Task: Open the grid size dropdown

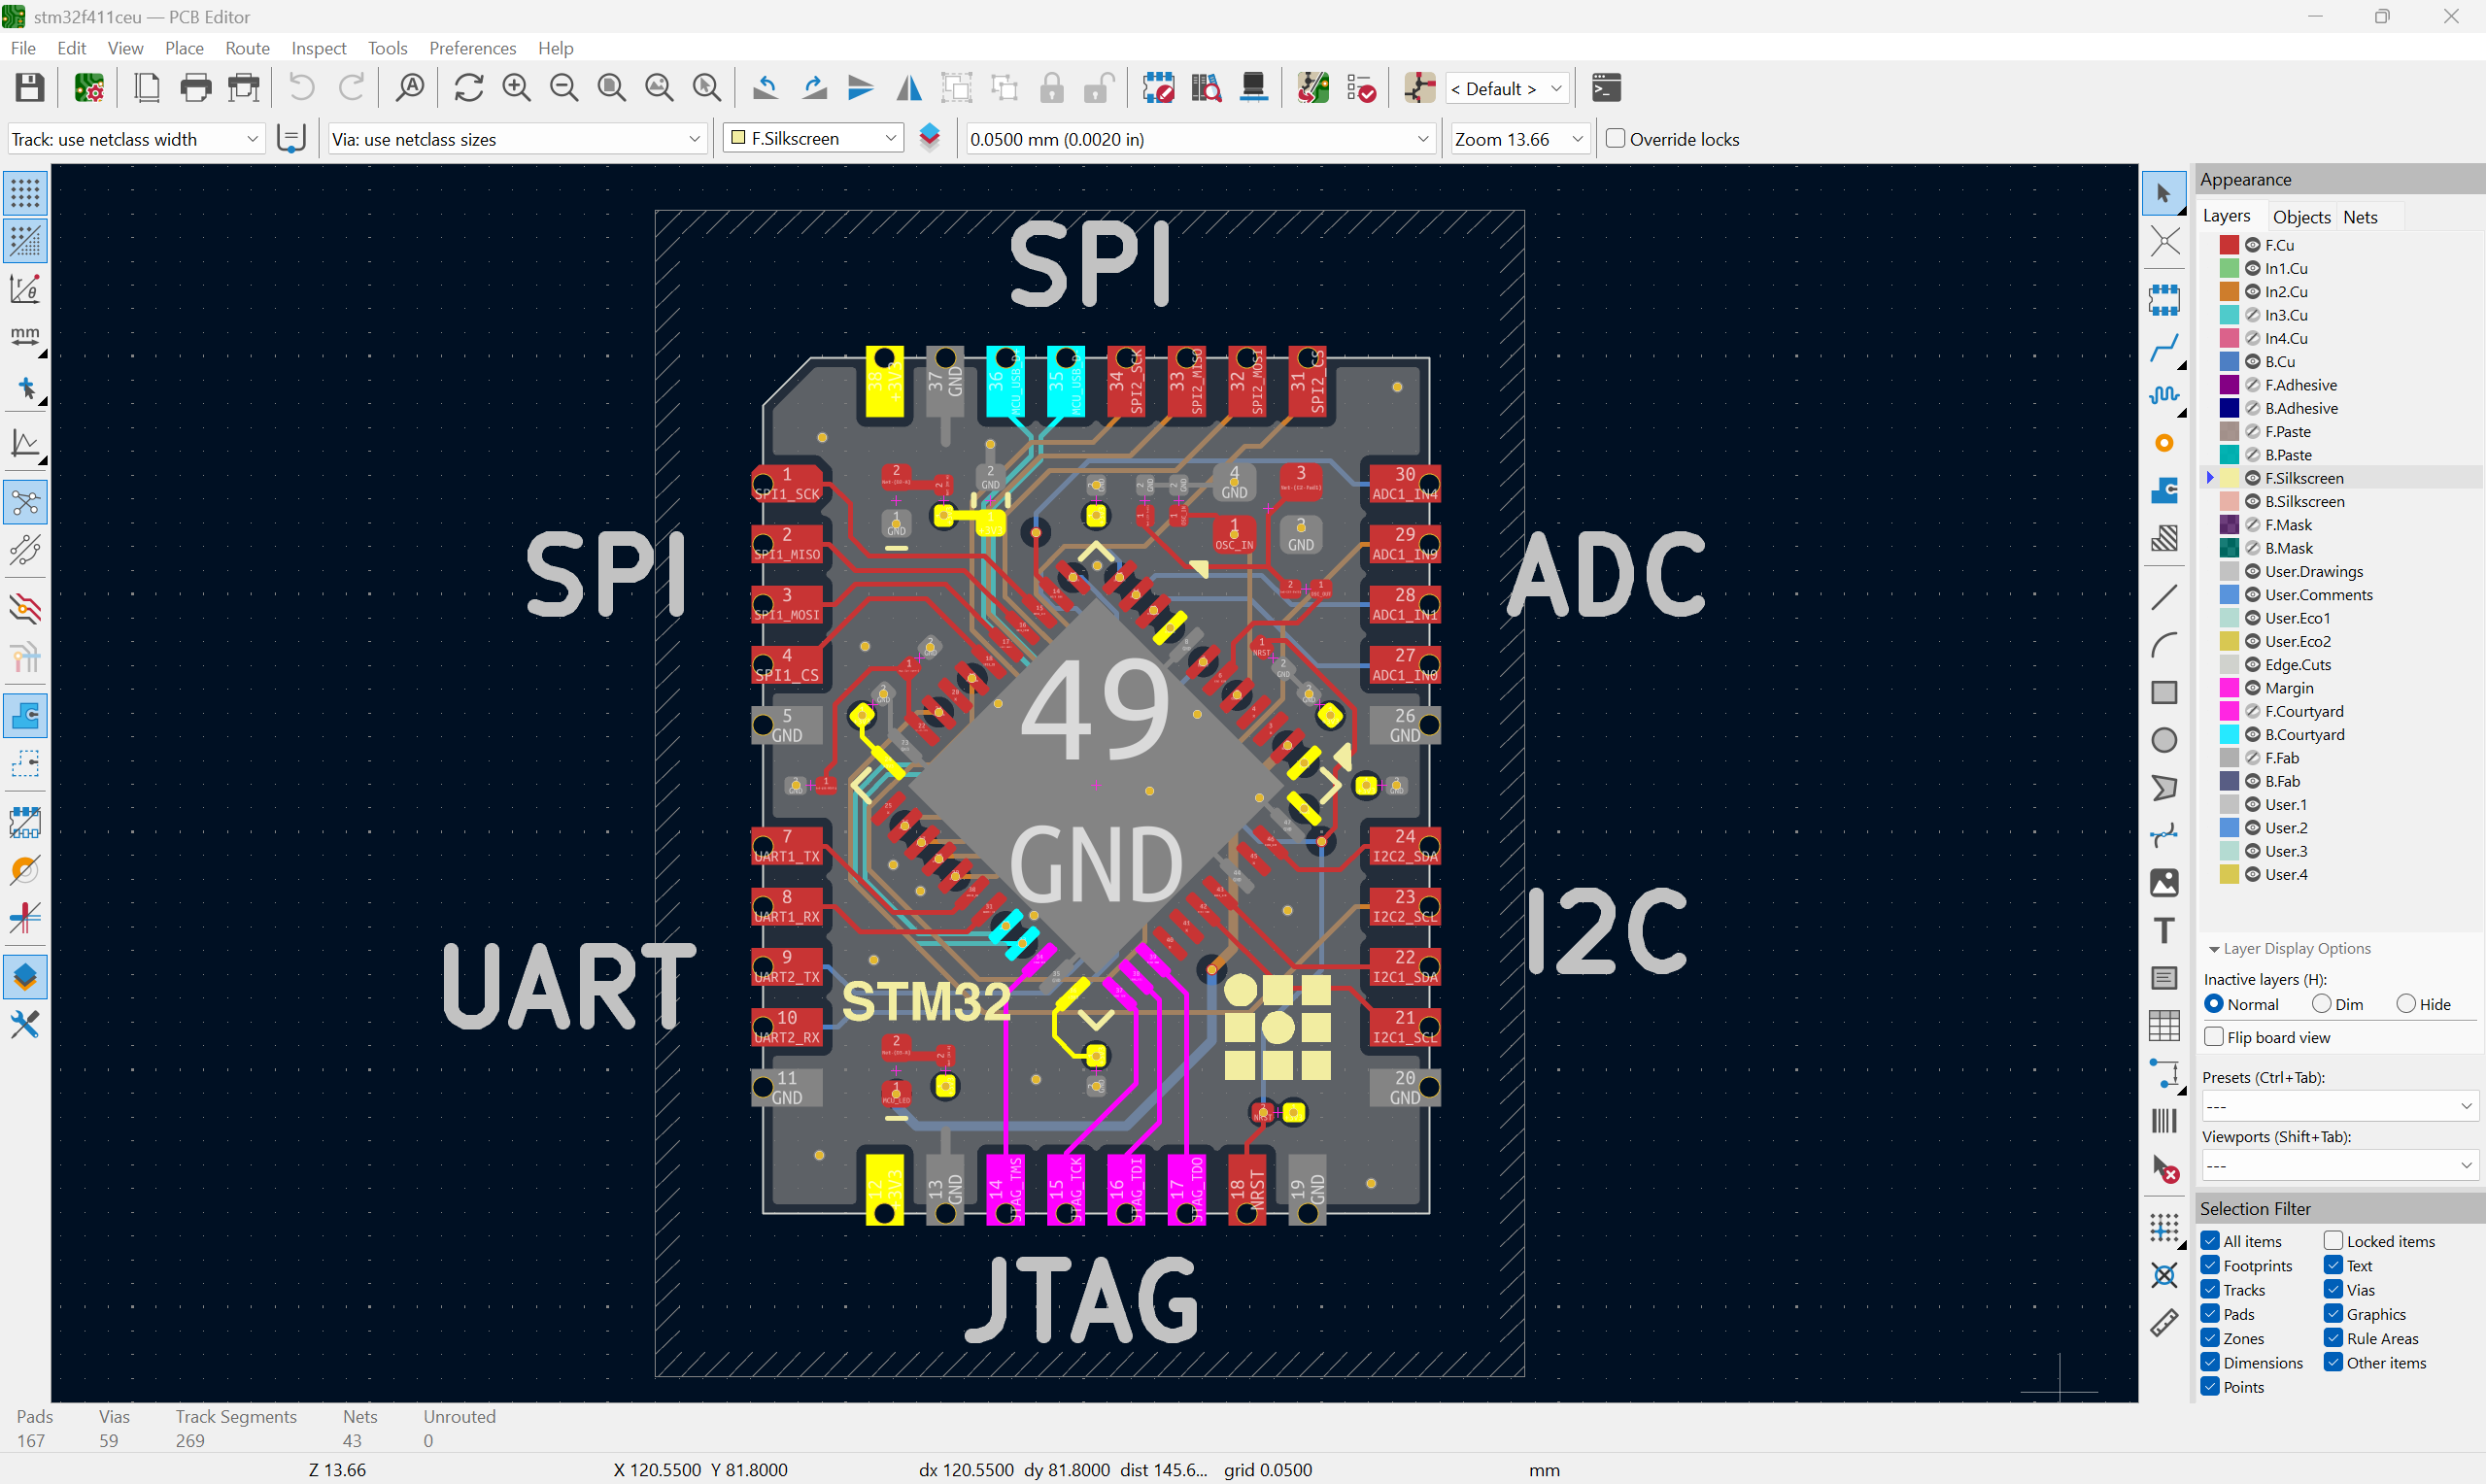Action: tap(1199, 139)
